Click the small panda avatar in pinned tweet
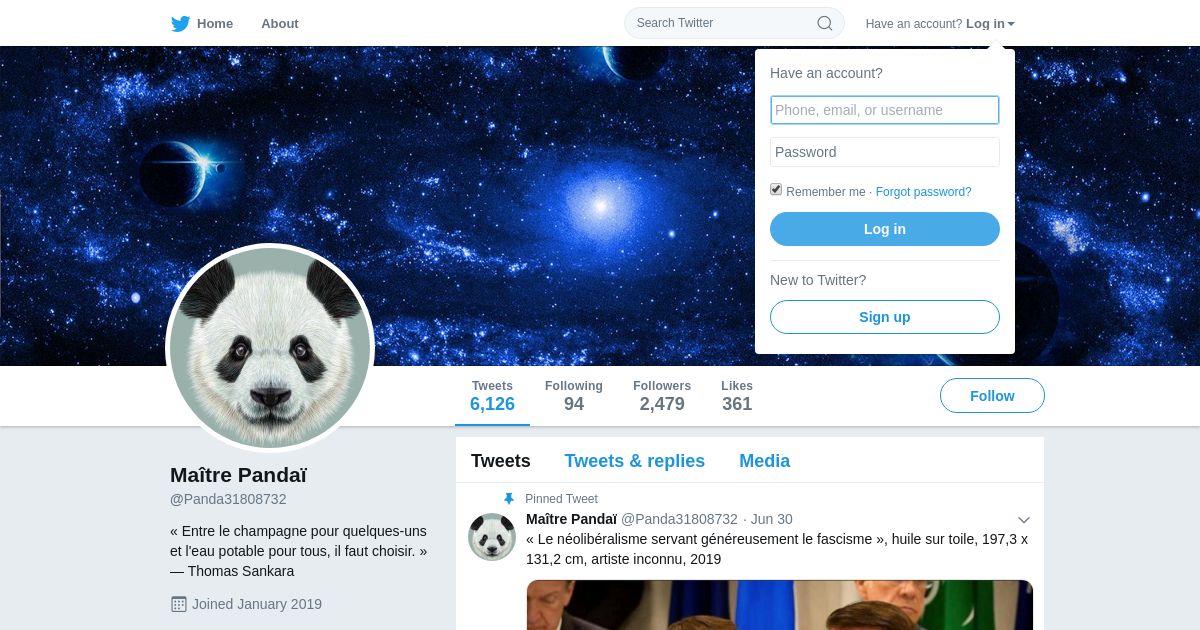Screen dimensions: 1200x630 (x=492, y=537)
